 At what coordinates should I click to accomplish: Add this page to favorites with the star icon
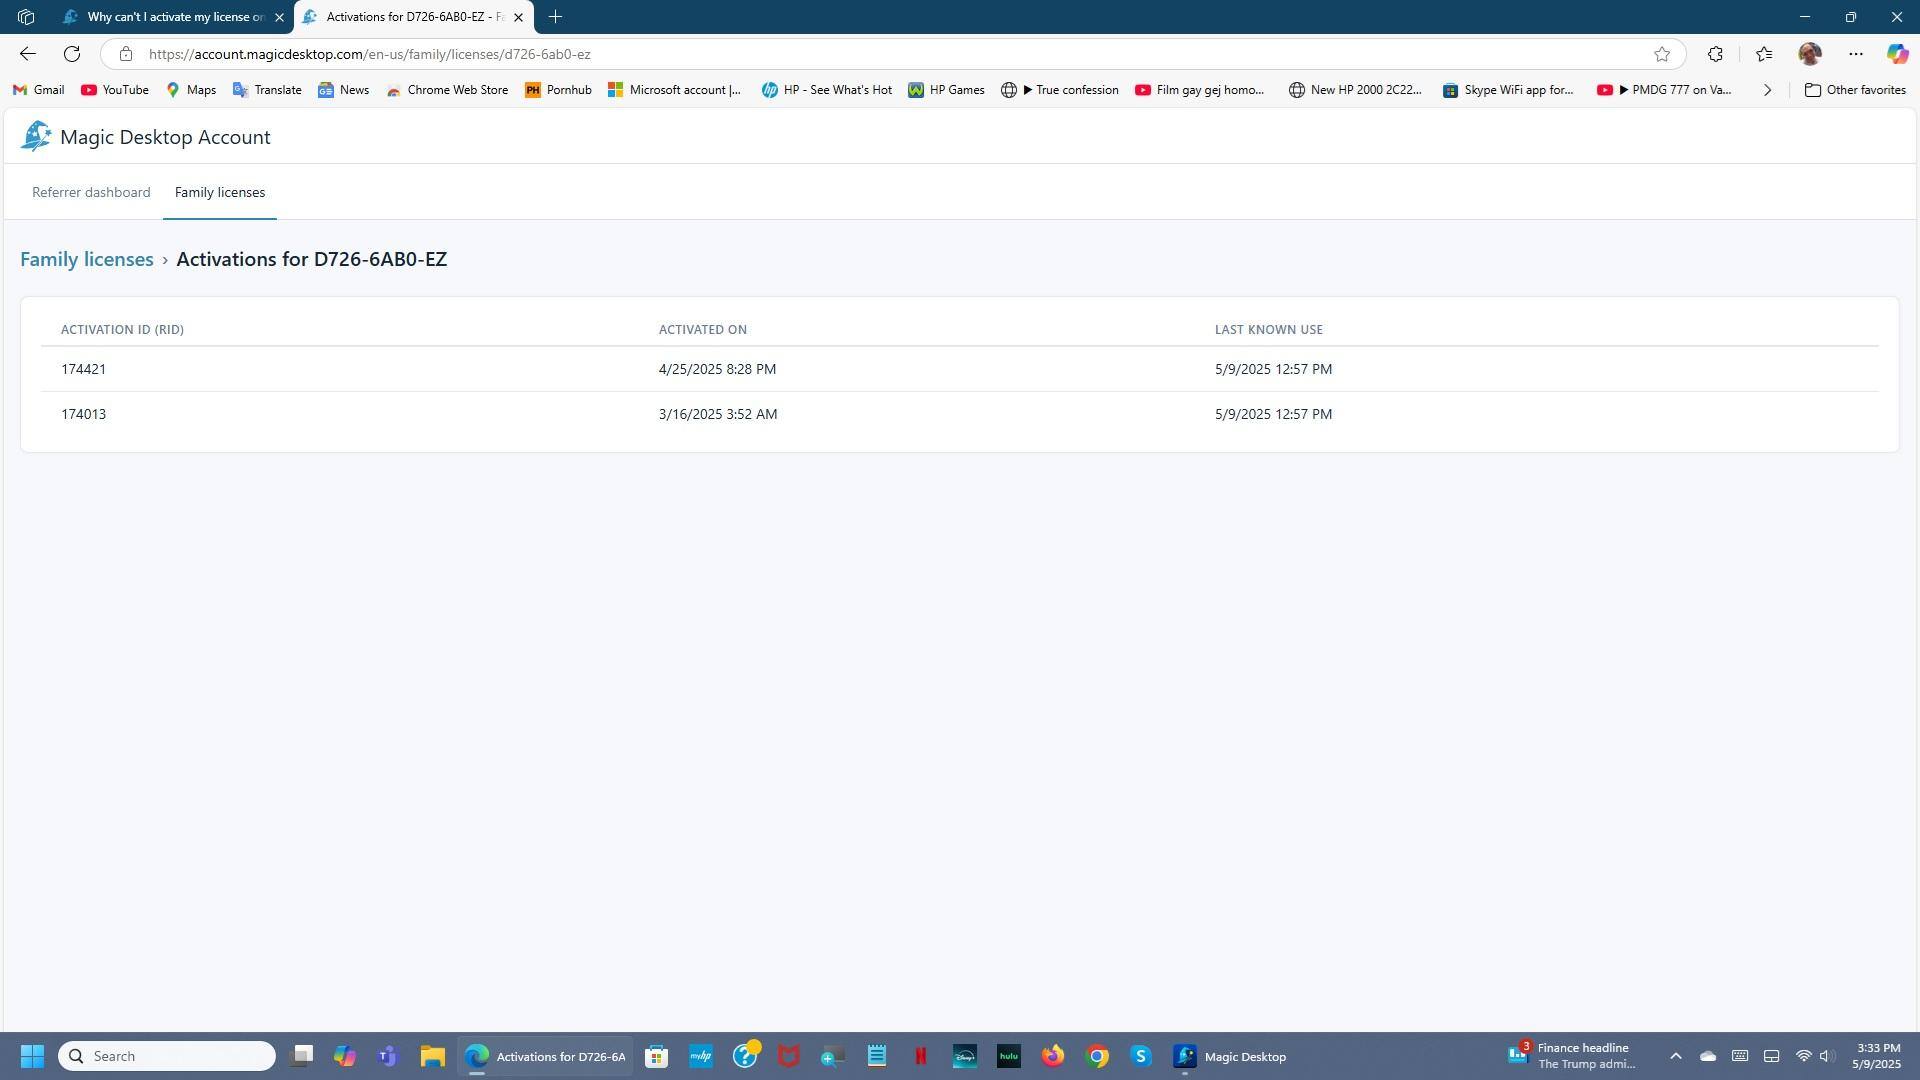coord(1661,54)
